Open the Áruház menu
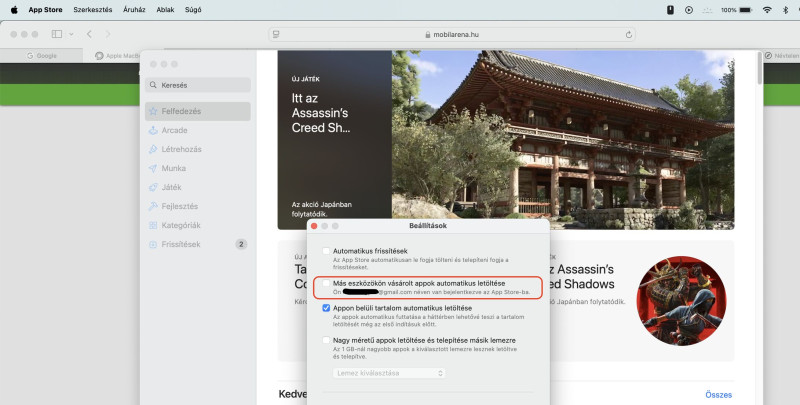Screen dimensions: 800x405 click(134, 10)
